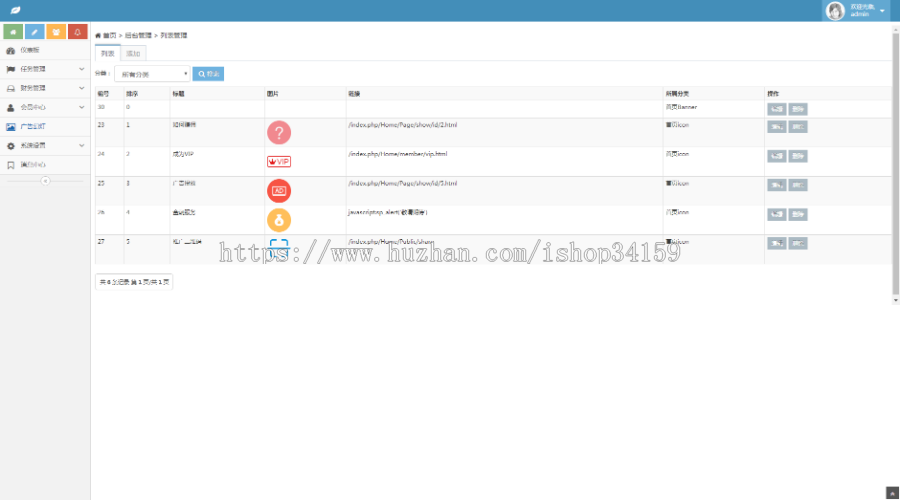The image size is (900, 500).
Task: Click the edit button for the VIP row
Action: click(x=777, y=156)
